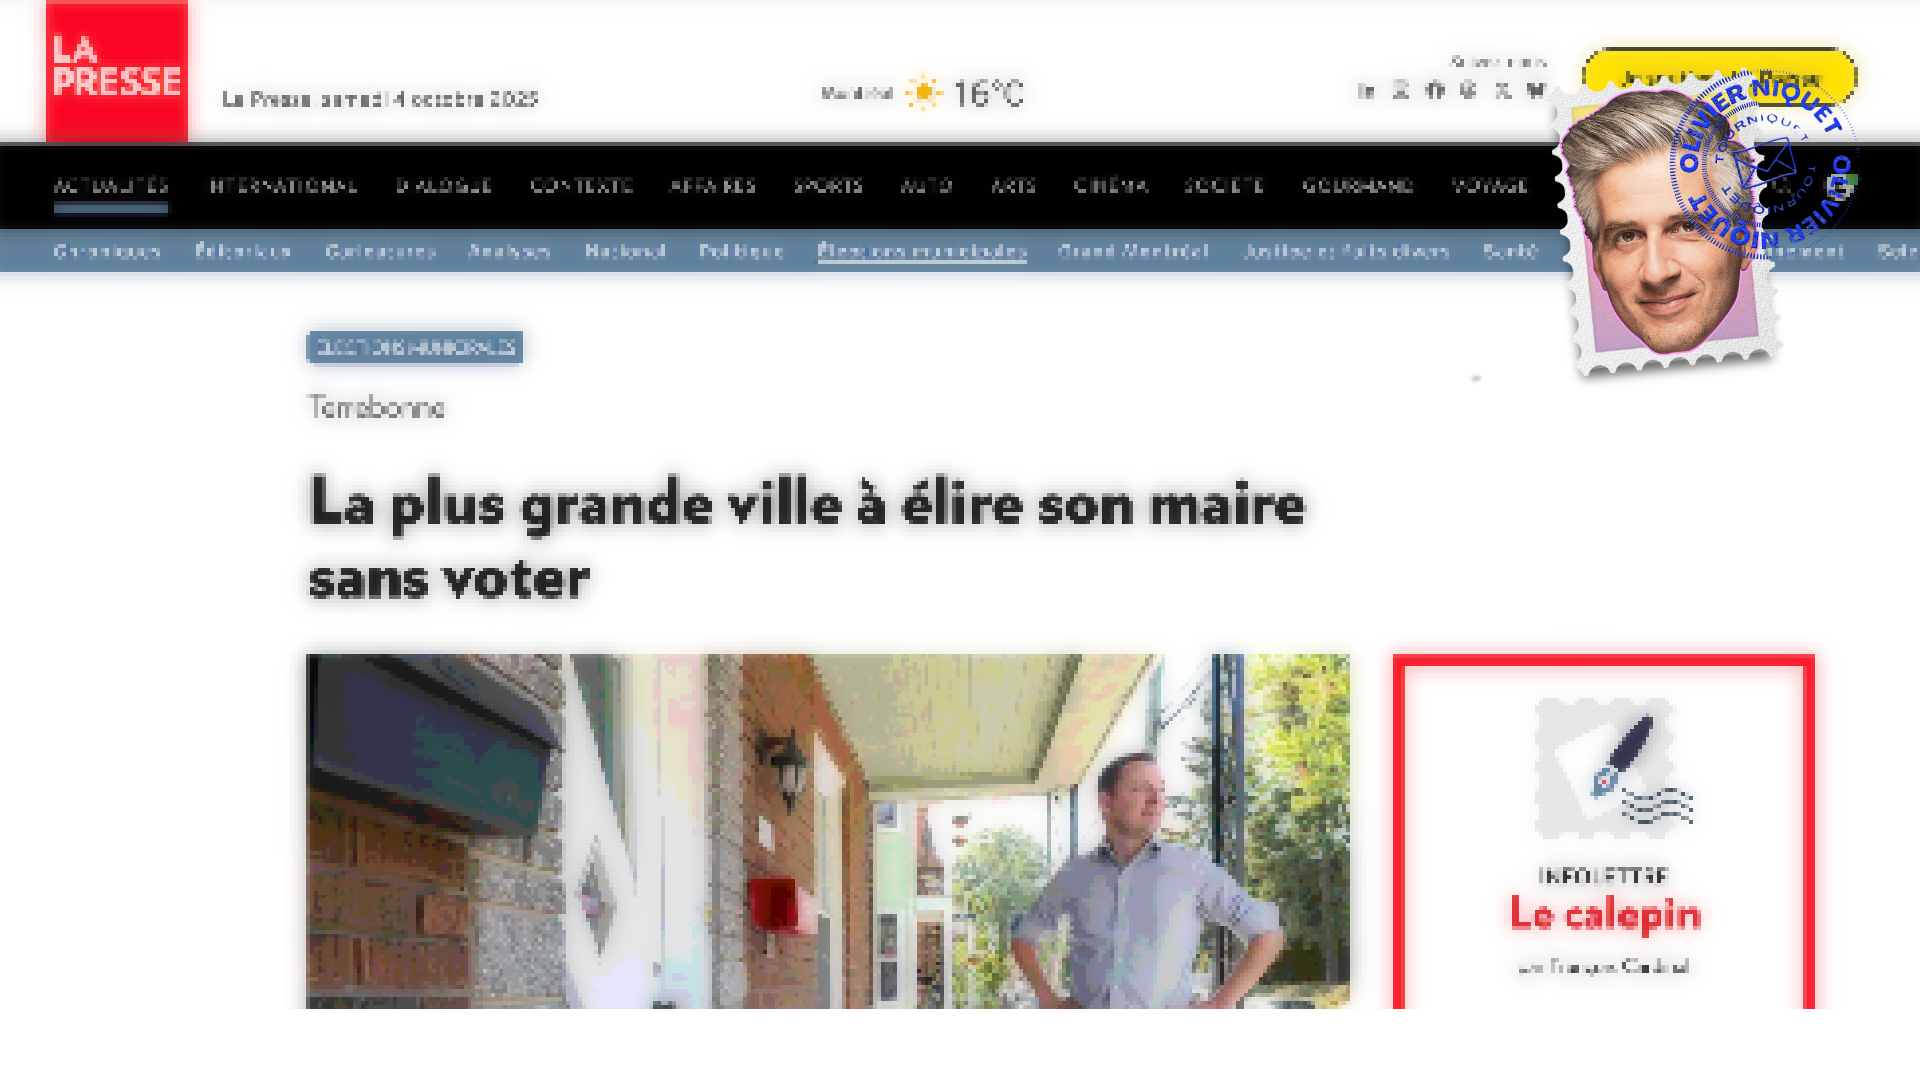This screenshot has height=1080, width=1920.
Task: Open La Presse's LinkedIn via the header icon
Action: [1366, 90]
